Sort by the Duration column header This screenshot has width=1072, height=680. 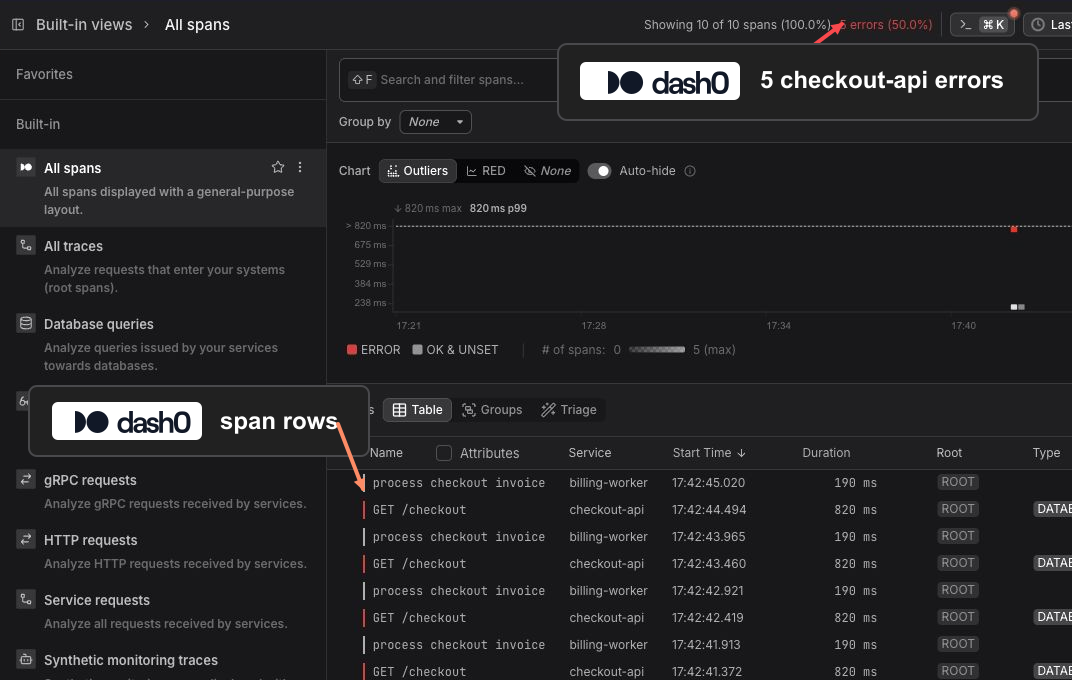click(826, 452)
